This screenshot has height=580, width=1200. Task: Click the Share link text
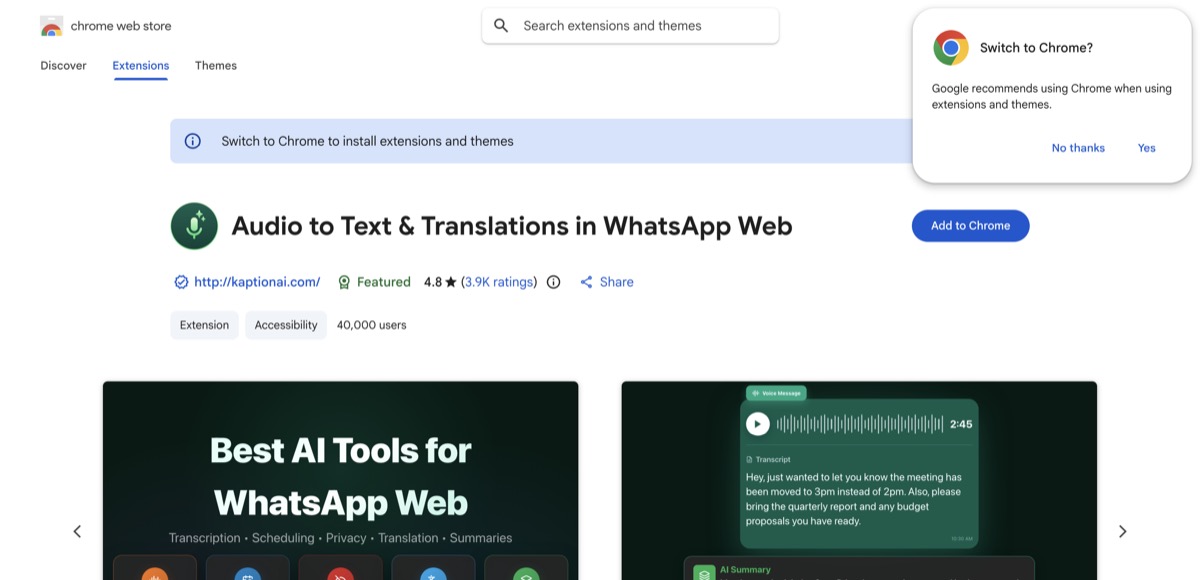tap(617, 282)
